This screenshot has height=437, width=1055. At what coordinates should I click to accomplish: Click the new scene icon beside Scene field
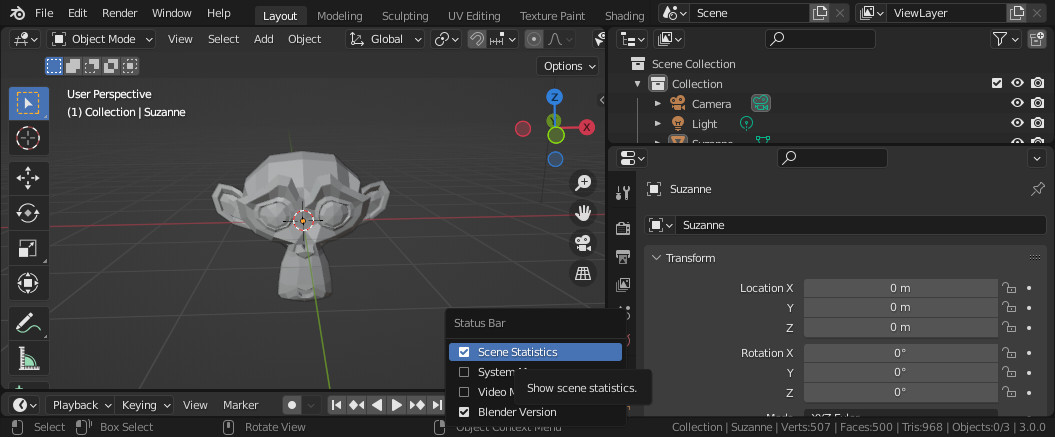(x=820, y=13)
